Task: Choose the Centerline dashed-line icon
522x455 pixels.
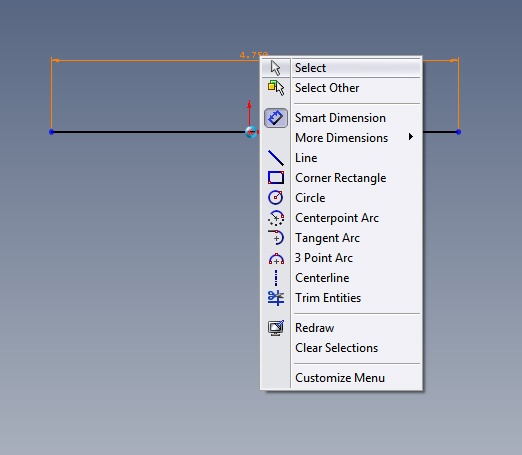Action: click(276, 278)
